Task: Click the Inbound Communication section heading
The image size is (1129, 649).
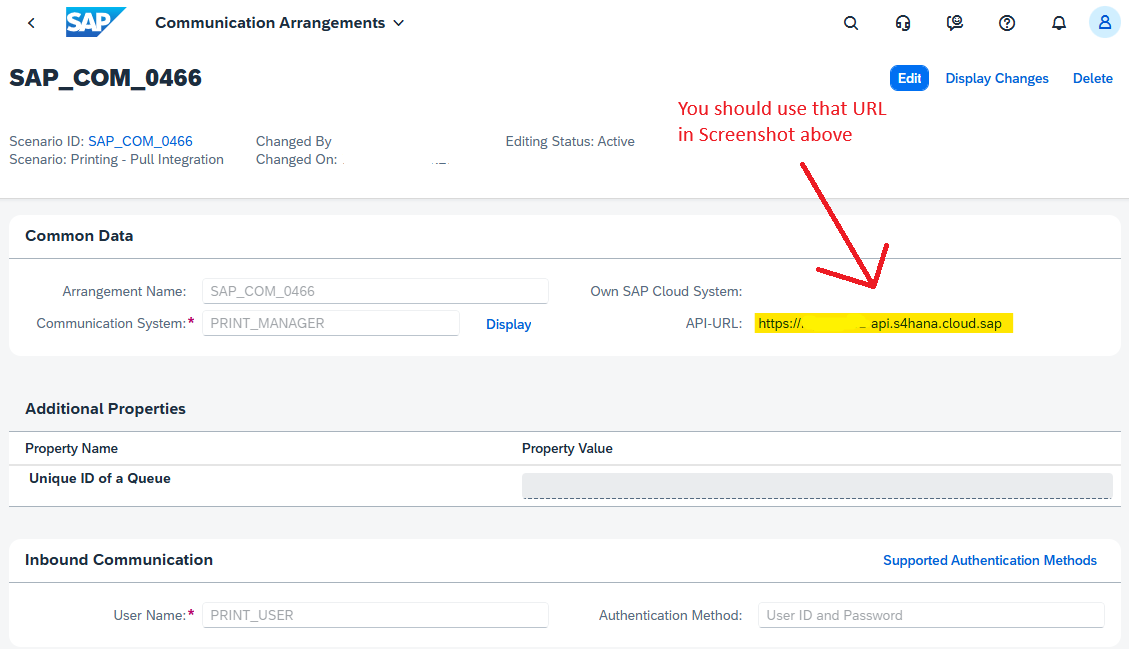Action: 119,560
